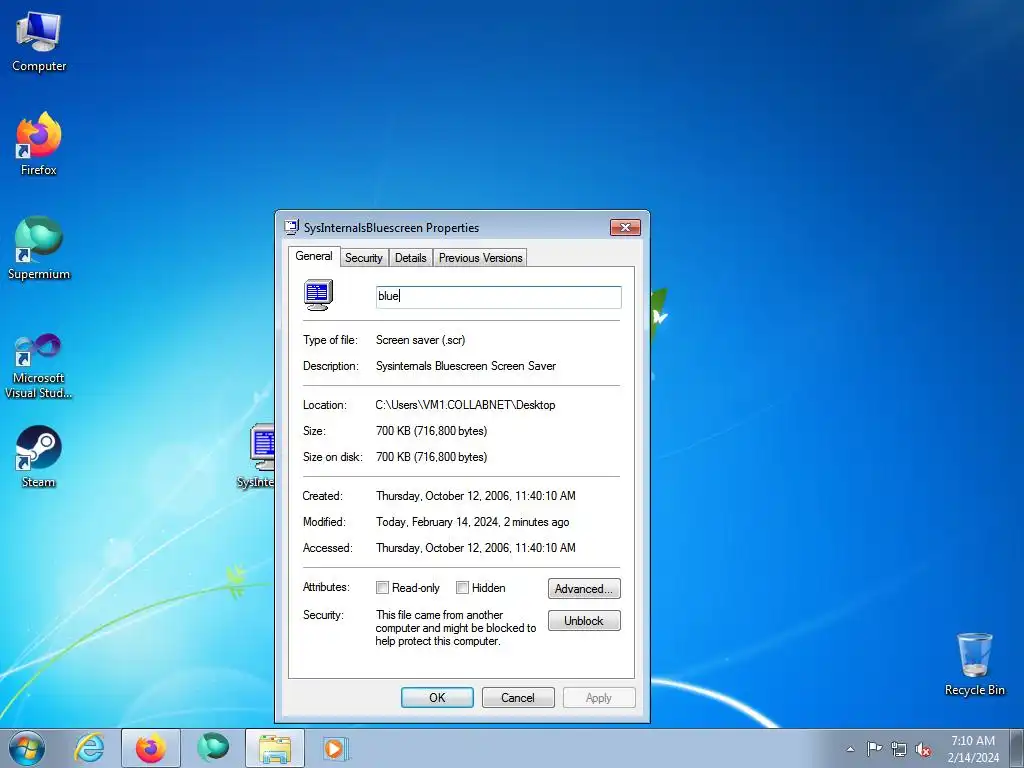This screenshot has width=1024, height=768.
Task: Click the muted volume tray icon
Action: pyautogui.click(x=923, y=749)
